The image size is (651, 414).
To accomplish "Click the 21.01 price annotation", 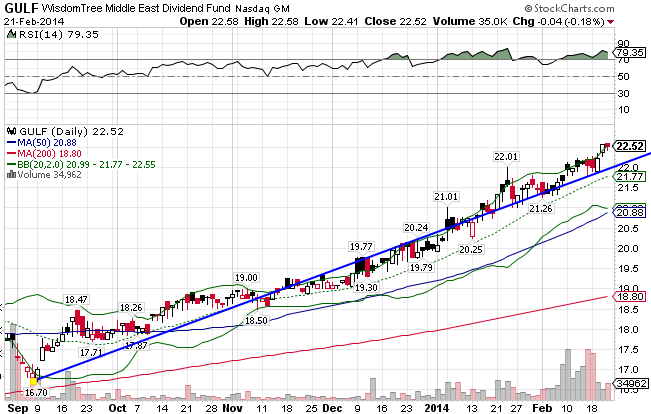I will pos(446,196).
